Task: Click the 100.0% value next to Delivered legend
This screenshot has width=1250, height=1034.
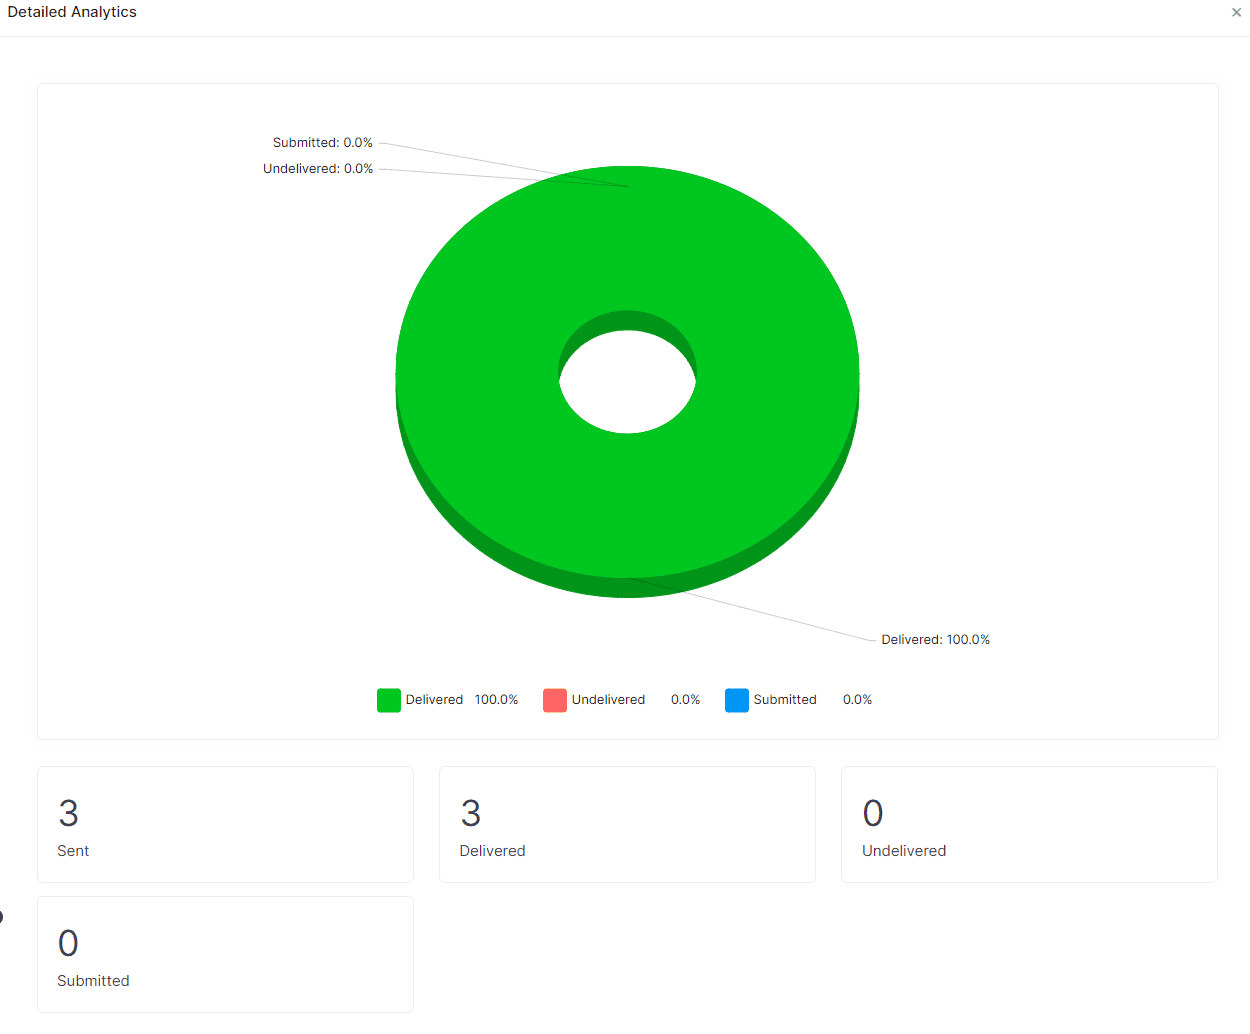Action: point(497,700)
